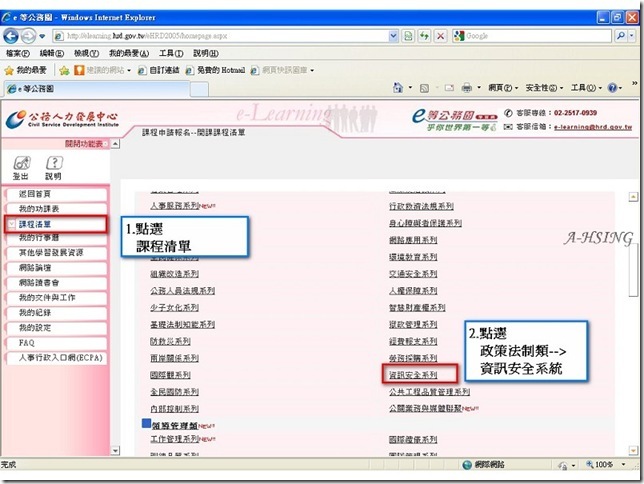Image resolution: width=644 pixels, height=484 pixels.
Task: Open the 工具(T) menu in menu bar
Action: pyautogui.click(x=171, y=53)
